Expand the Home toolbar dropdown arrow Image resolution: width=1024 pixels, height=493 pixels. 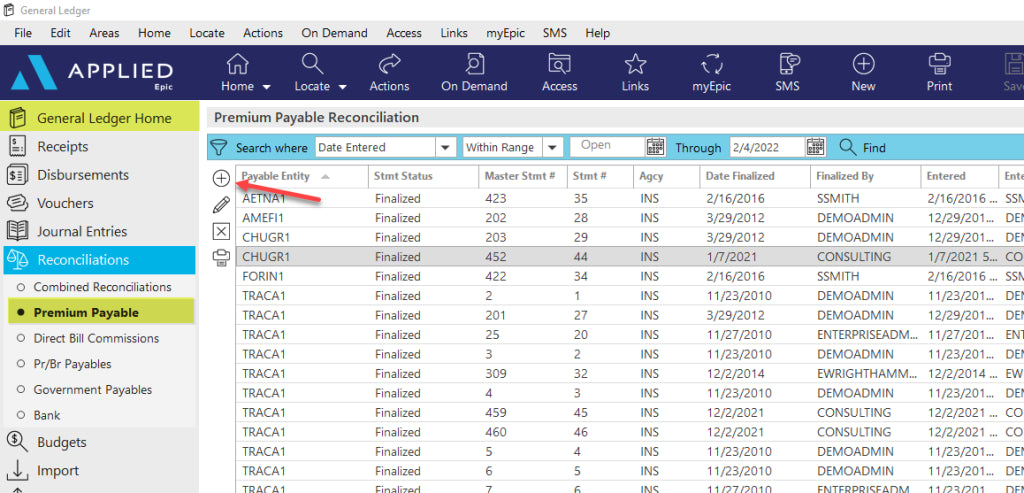[x=262, y=87]
